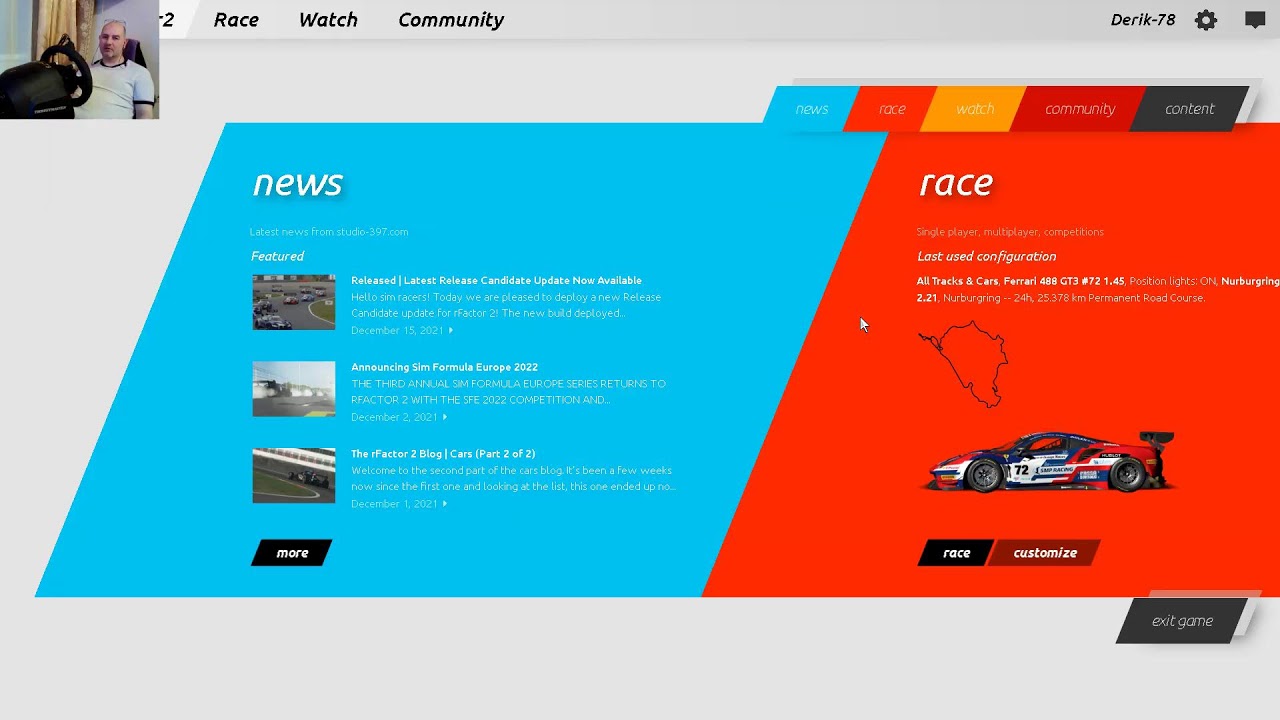The width and height of the screenshot is (1280, 720).
Task: Click the webcam overlay video
Action: (79, 60)
